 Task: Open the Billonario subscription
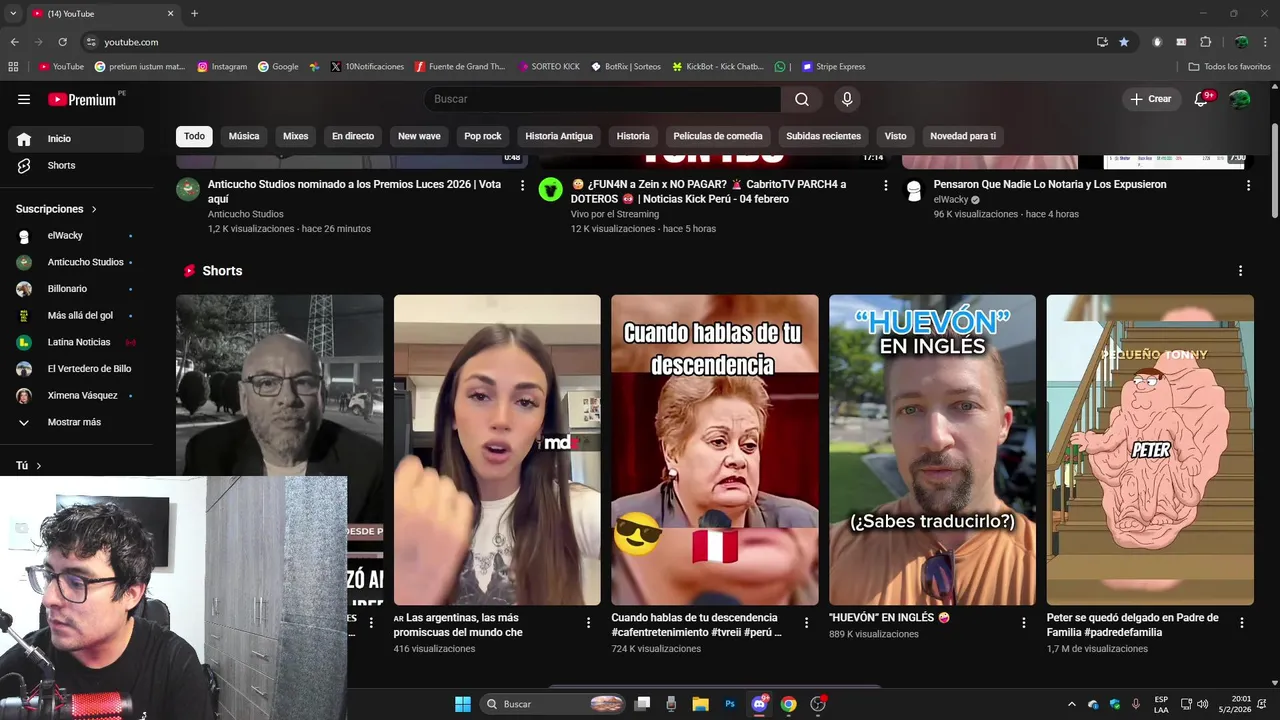(x=76, y=289)
